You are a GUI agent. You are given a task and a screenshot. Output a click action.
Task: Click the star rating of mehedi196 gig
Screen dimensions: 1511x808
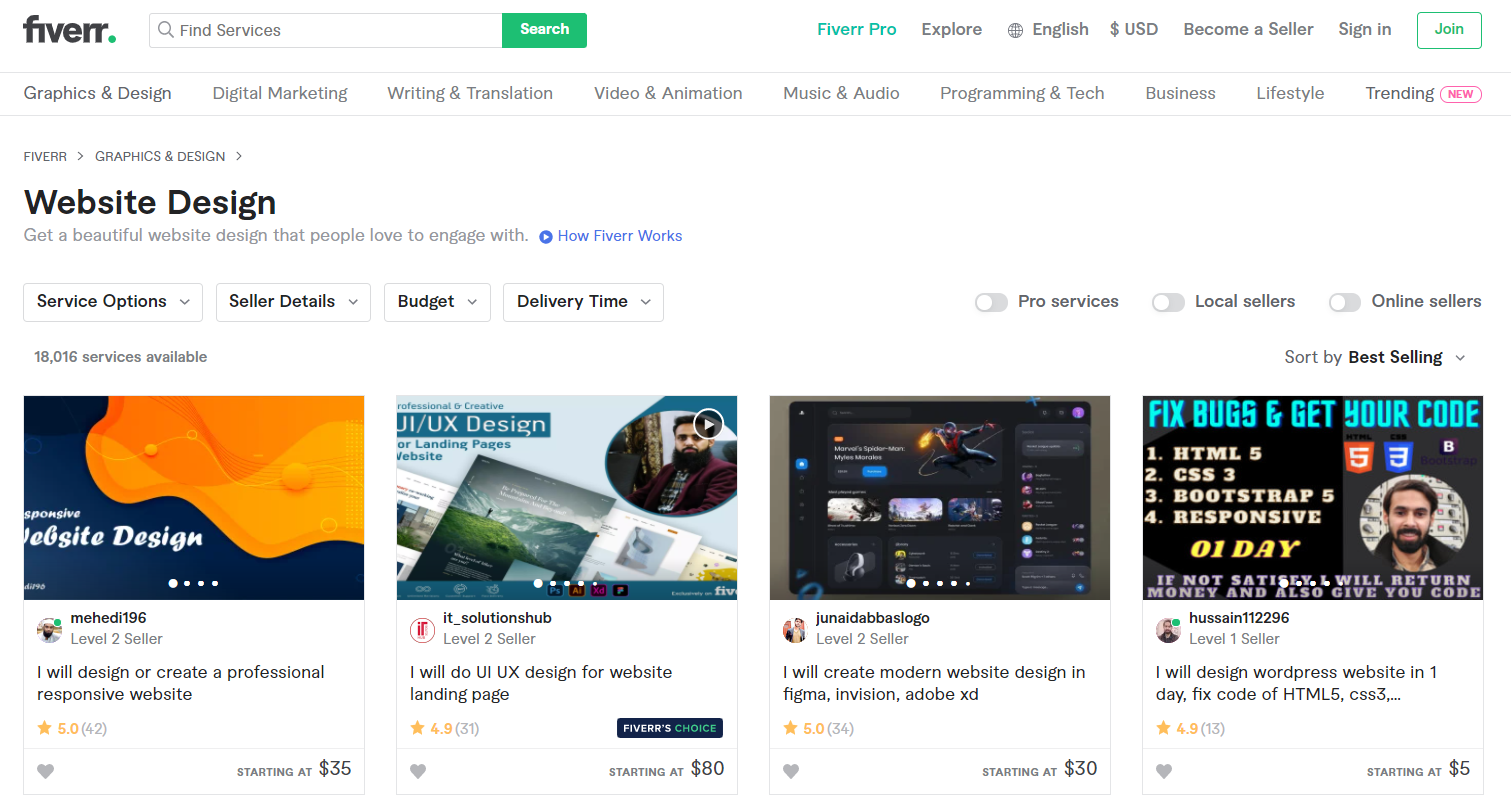click(x=72, y=729)
